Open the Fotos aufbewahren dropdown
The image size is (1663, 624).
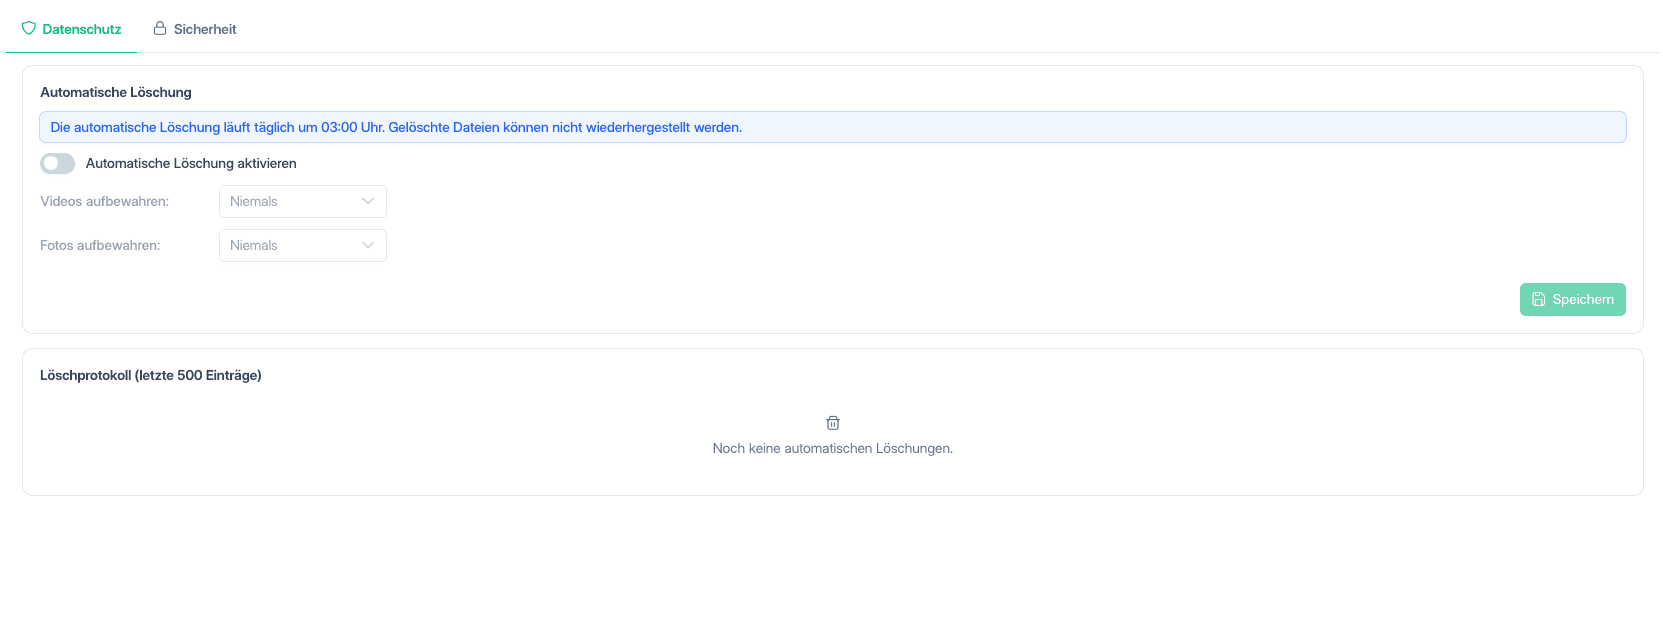[x=303, y=245]
